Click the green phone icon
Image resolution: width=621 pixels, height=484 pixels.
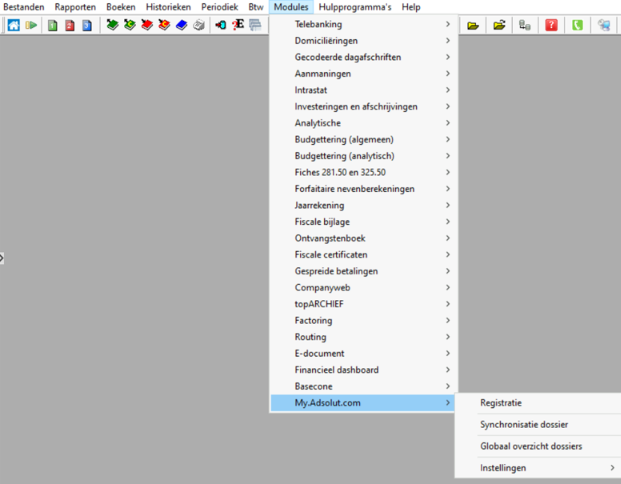(x=577, y=25)
